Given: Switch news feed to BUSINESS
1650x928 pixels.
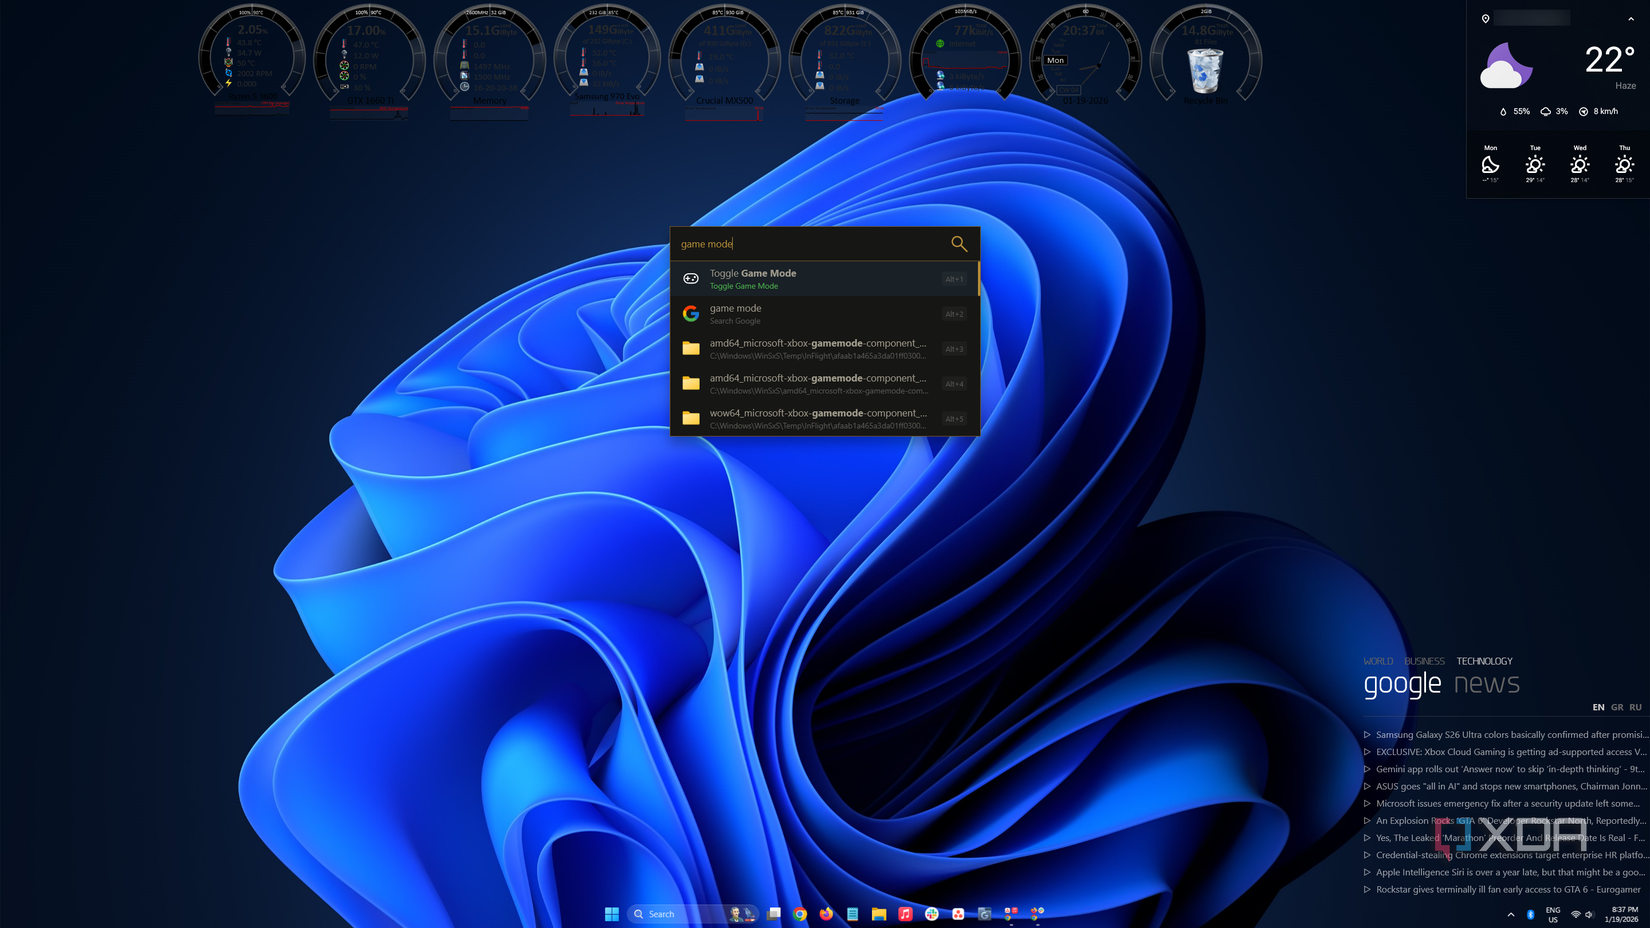Looking at the screenshot, I should (x=1425, y=661).
